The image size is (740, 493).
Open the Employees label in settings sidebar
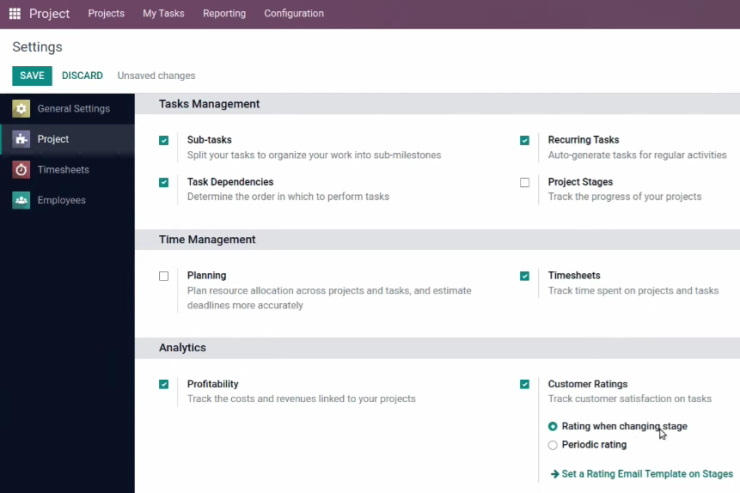coord(61,200)
